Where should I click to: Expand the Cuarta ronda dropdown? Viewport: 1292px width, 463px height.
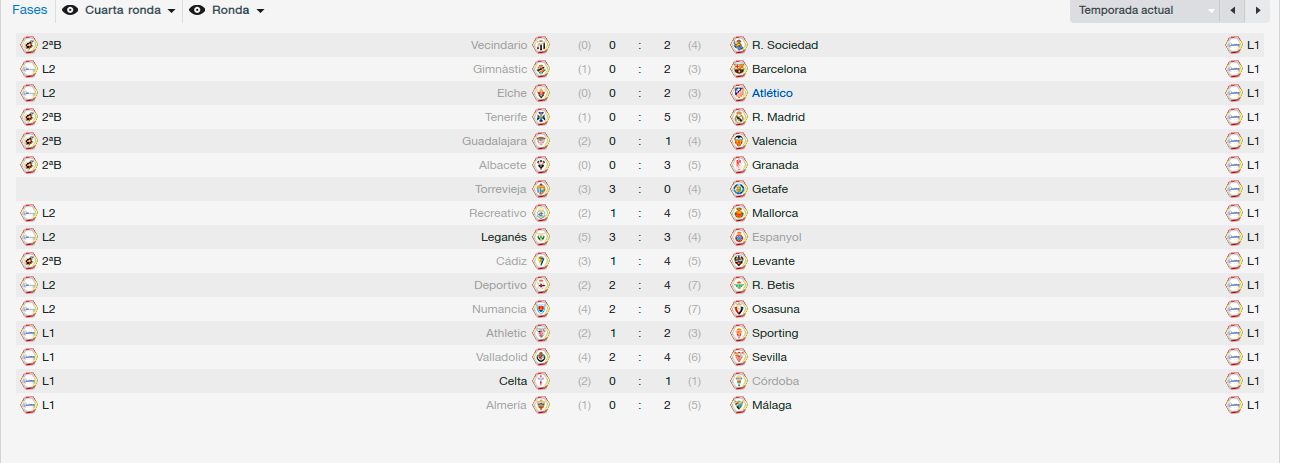click(130, 10)
